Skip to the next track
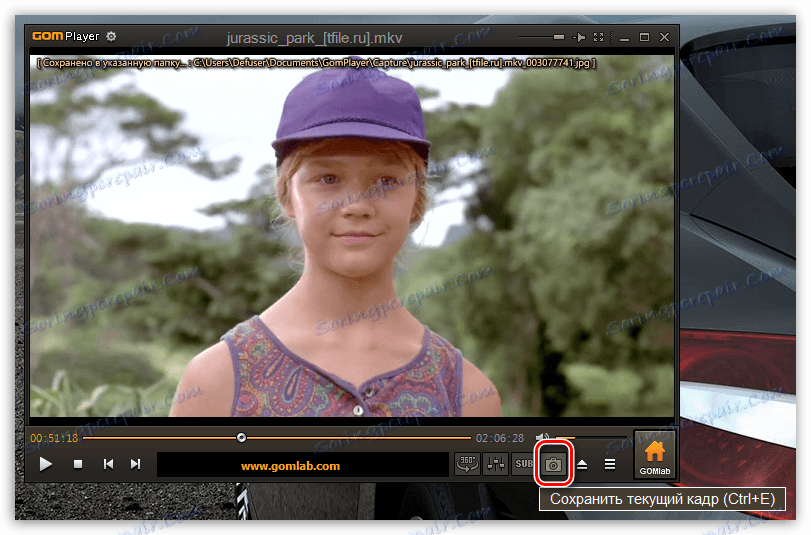The height and width of the screenshot is (535, 811). 135,464
